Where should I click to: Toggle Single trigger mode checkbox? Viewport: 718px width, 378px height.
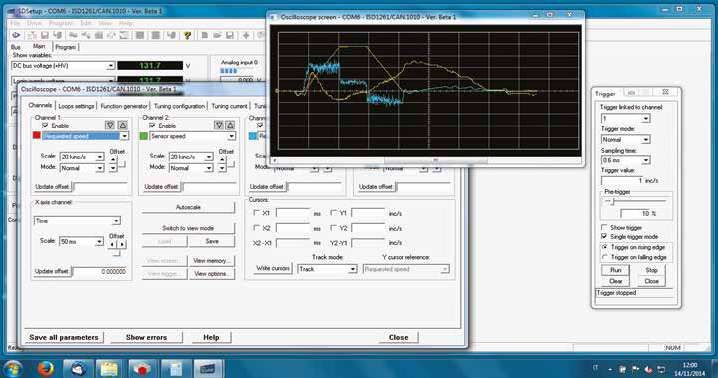point(604,236)
